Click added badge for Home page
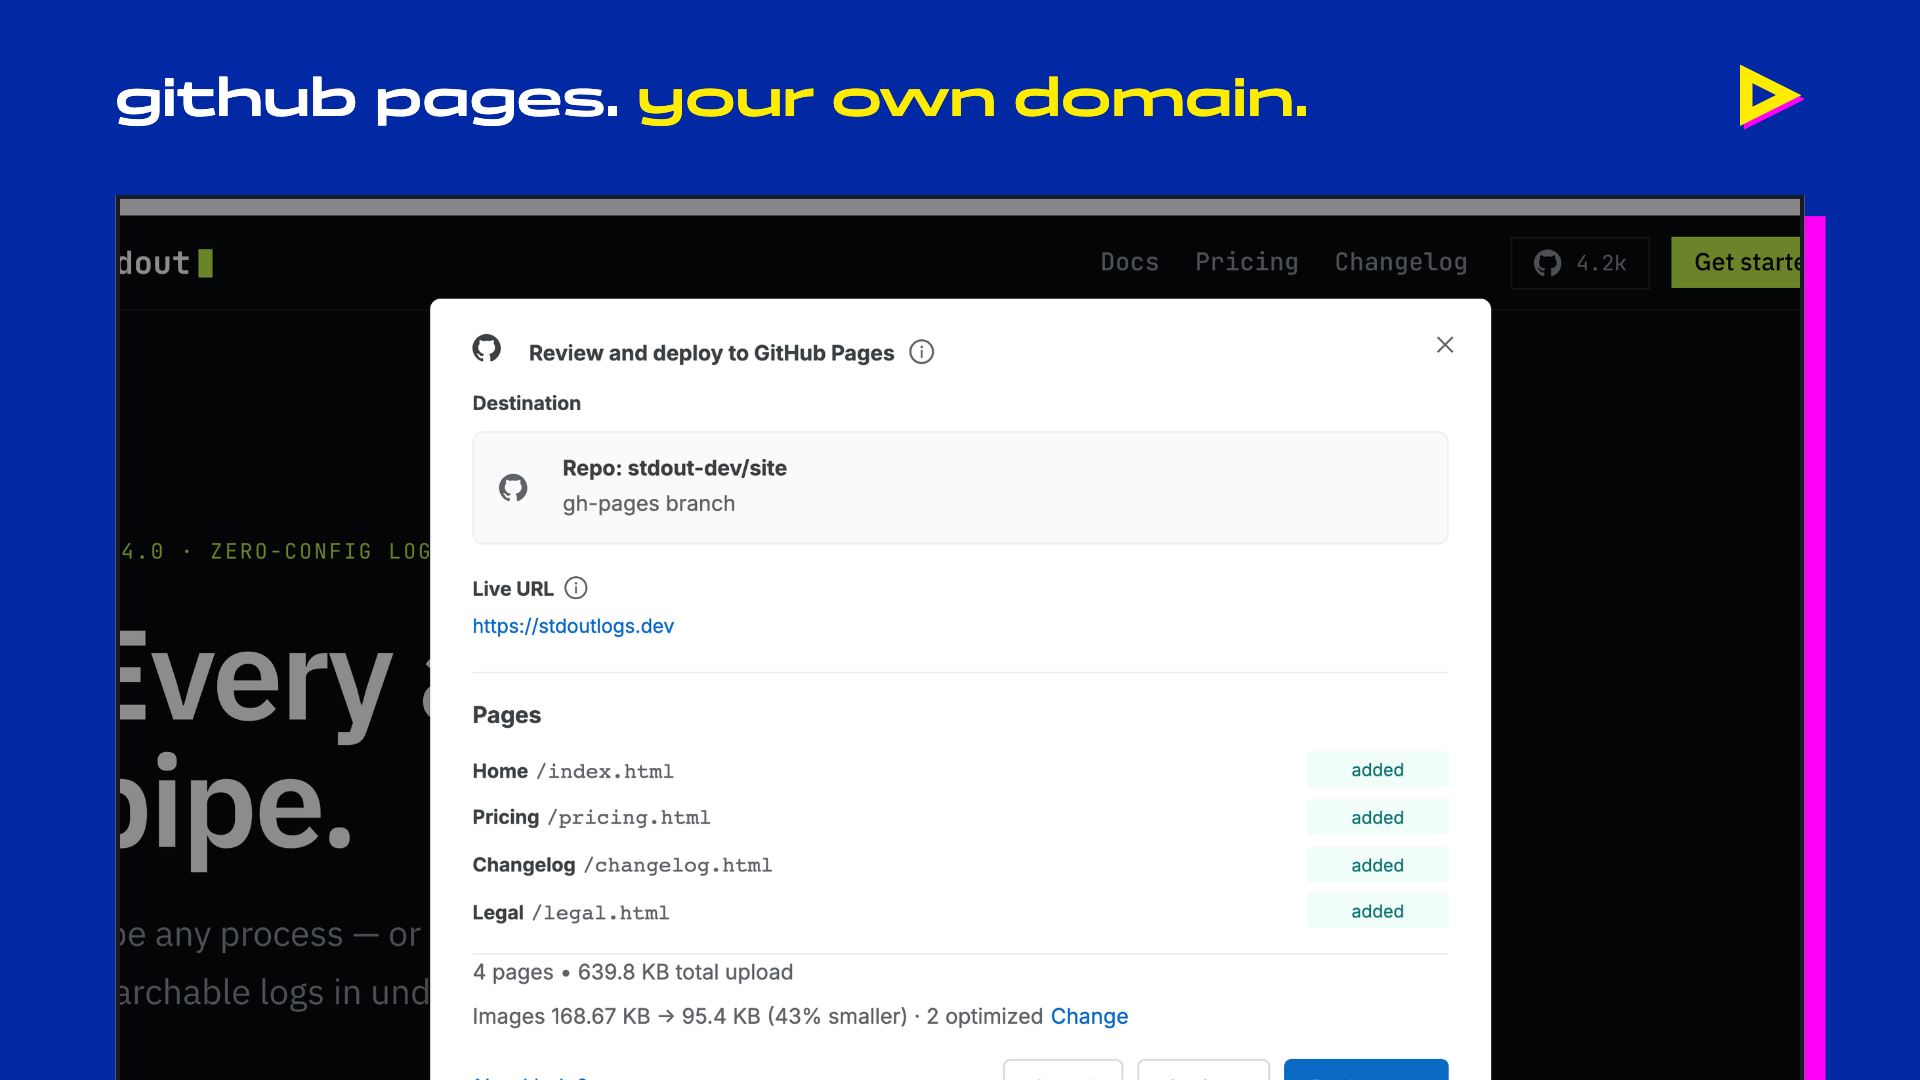Image resolution: width=1920 pixels, height=1080 pixels. coord(1377,770)
